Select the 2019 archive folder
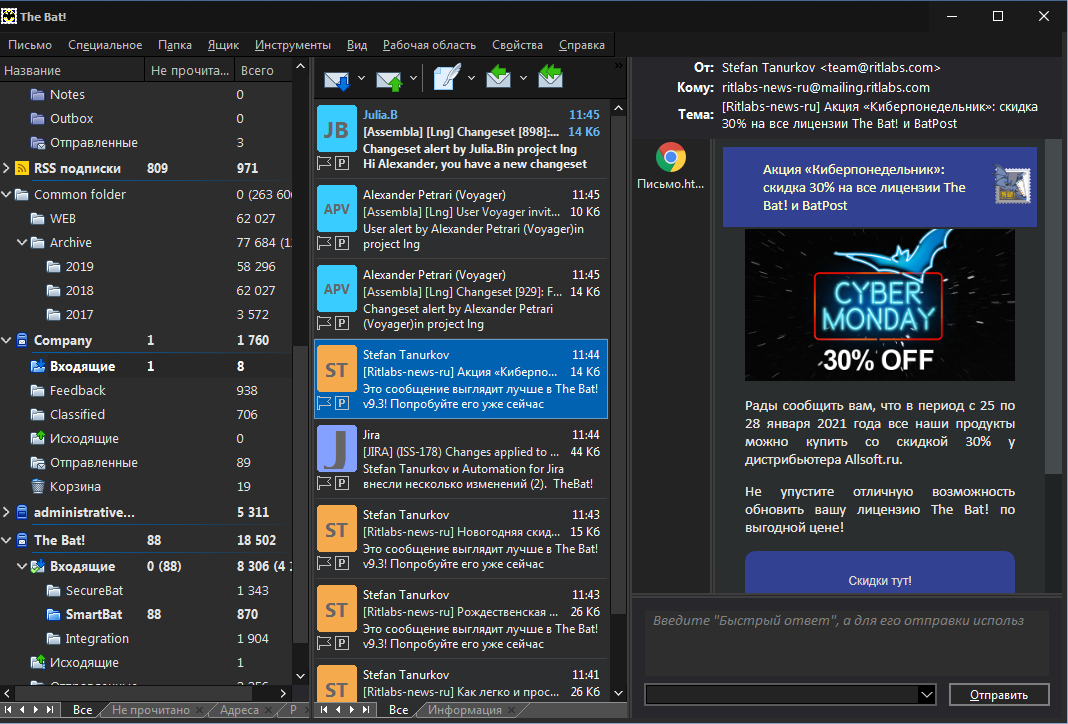The image size is (1068, 724). [x=80, y=266]
